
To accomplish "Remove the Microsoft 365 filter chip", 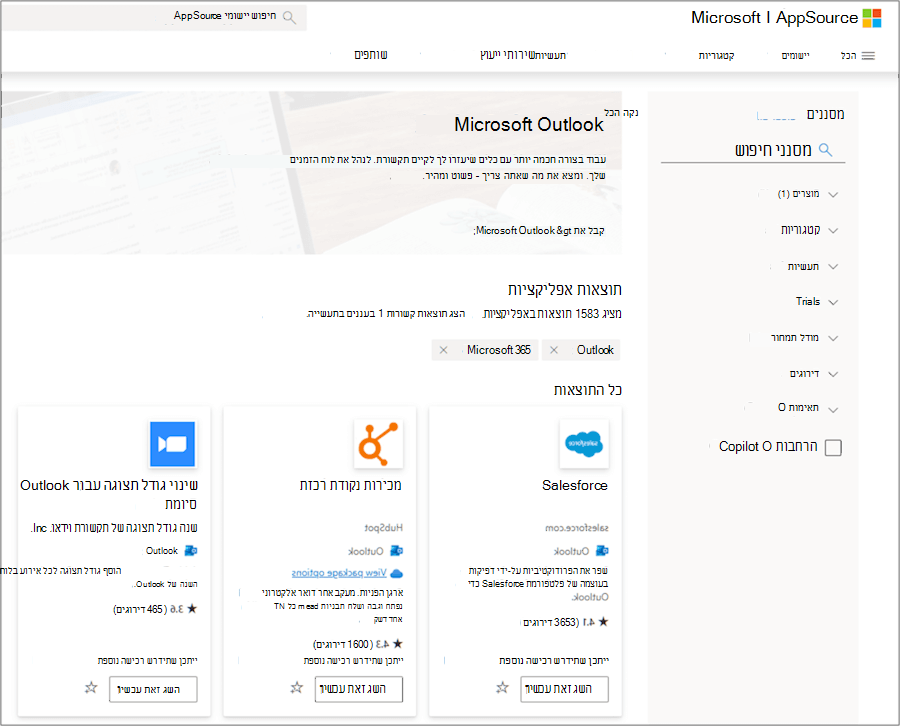I will pyautogui.click(x=443, y=350).
